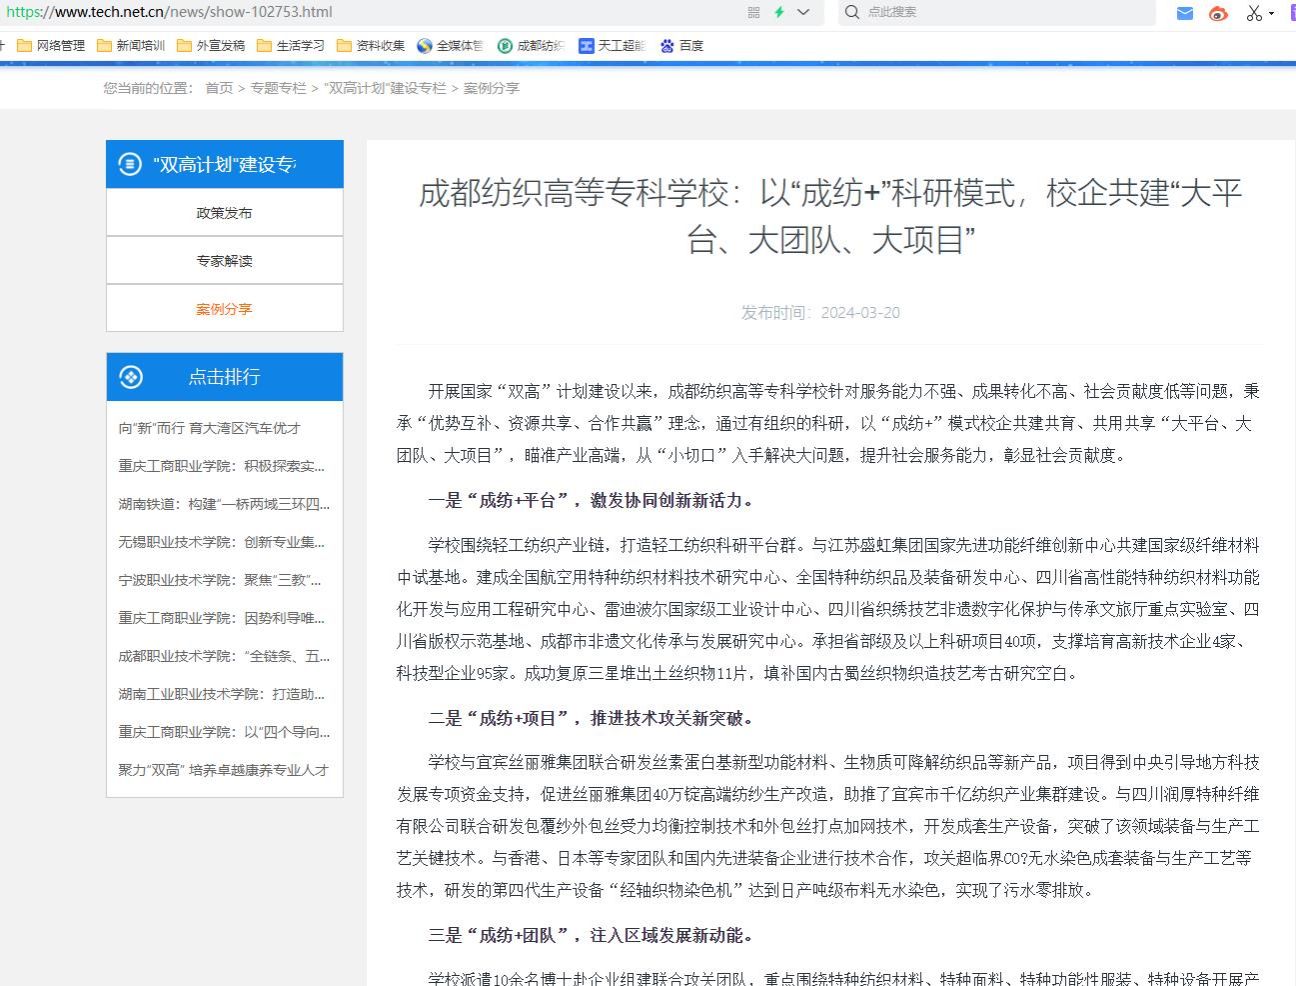
Task: Open the 新闻培训 bookmark folder
Action: (x=131, y=46)
